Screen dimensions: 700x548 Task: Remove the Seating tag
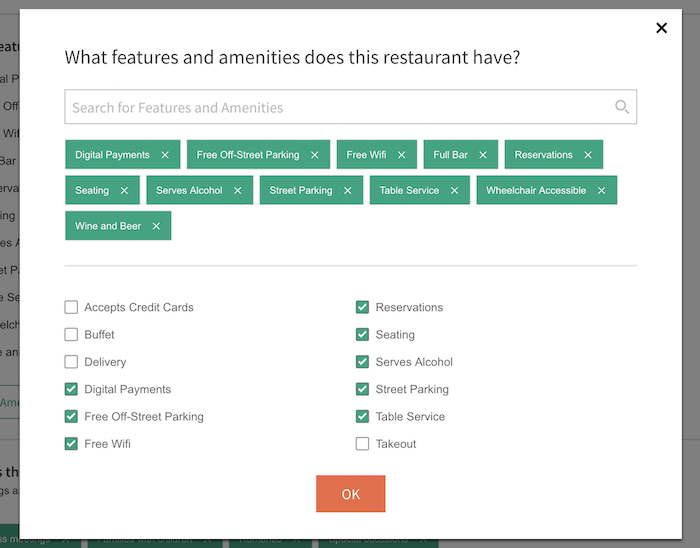[x=124, y=191]
